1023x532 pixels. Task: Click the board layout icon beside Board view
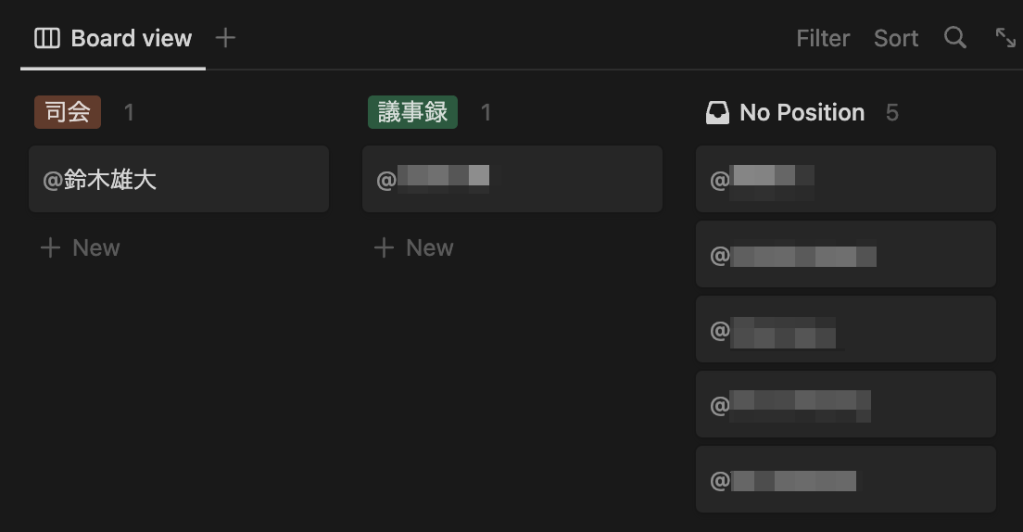coord(47,38)
